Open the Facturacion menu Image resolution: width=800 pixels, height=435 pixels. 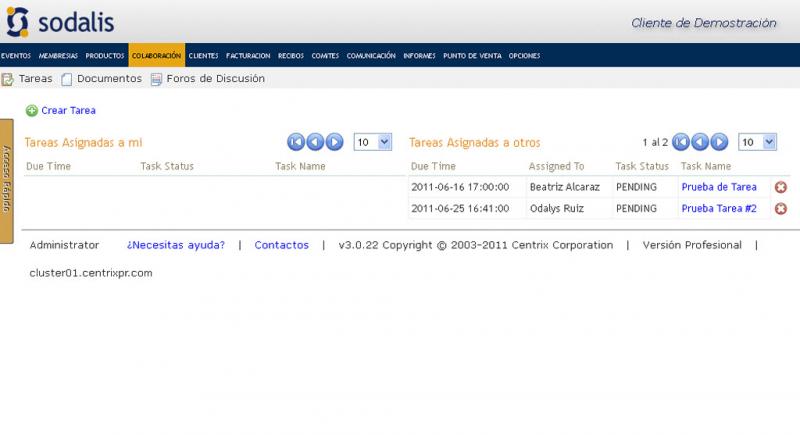point(248,56)
